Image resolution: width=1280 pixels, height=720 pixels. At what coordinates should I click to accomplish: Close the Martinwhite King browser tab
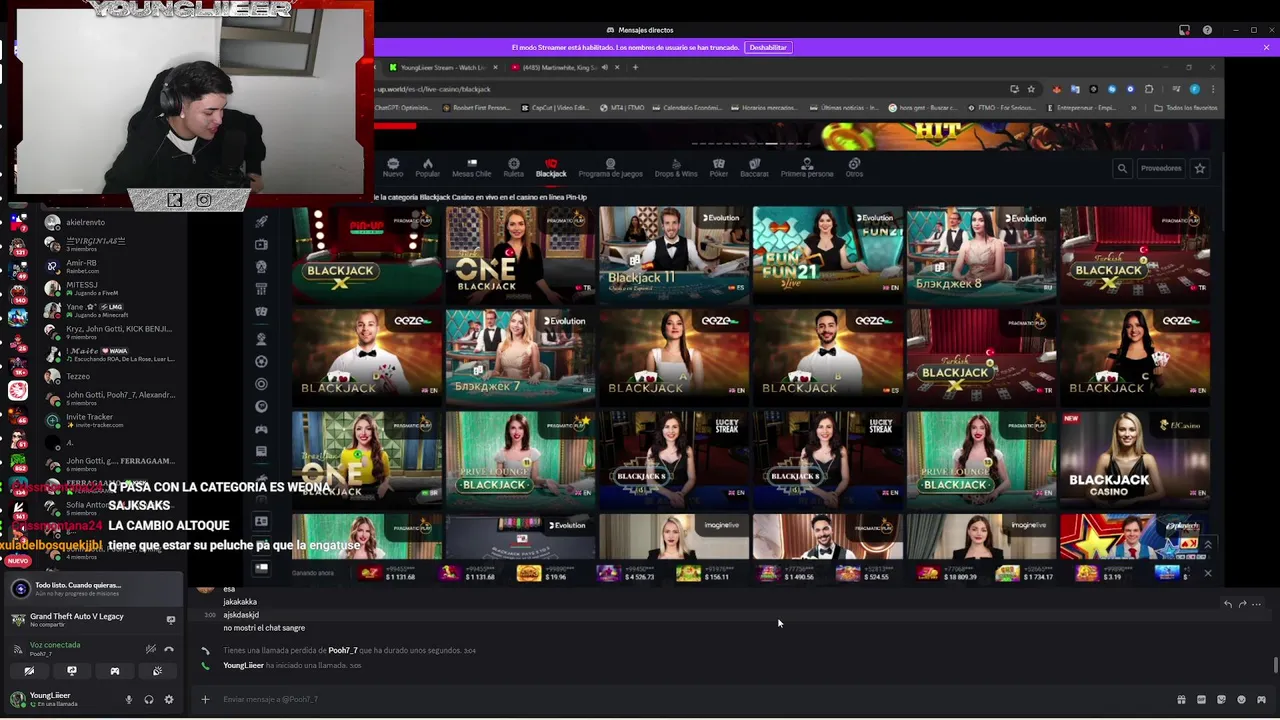click(x=617, y=67)
